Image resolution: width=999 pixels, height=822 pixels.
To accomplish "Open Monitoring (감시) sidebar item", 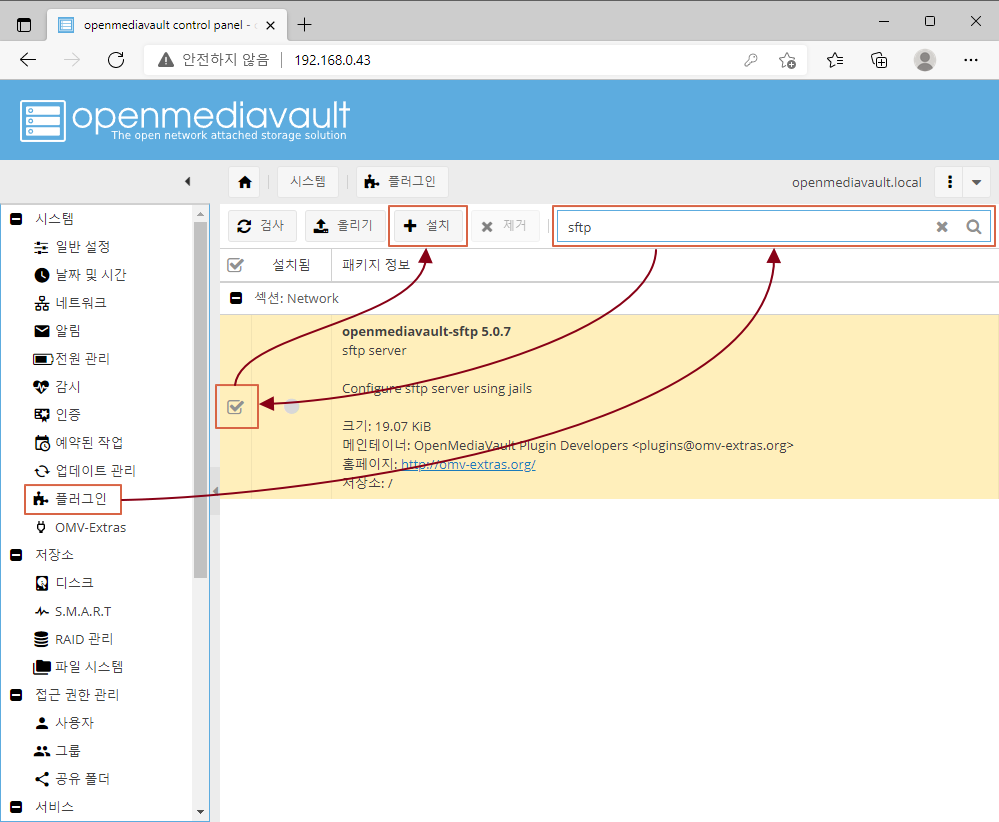I will [57, 387].
